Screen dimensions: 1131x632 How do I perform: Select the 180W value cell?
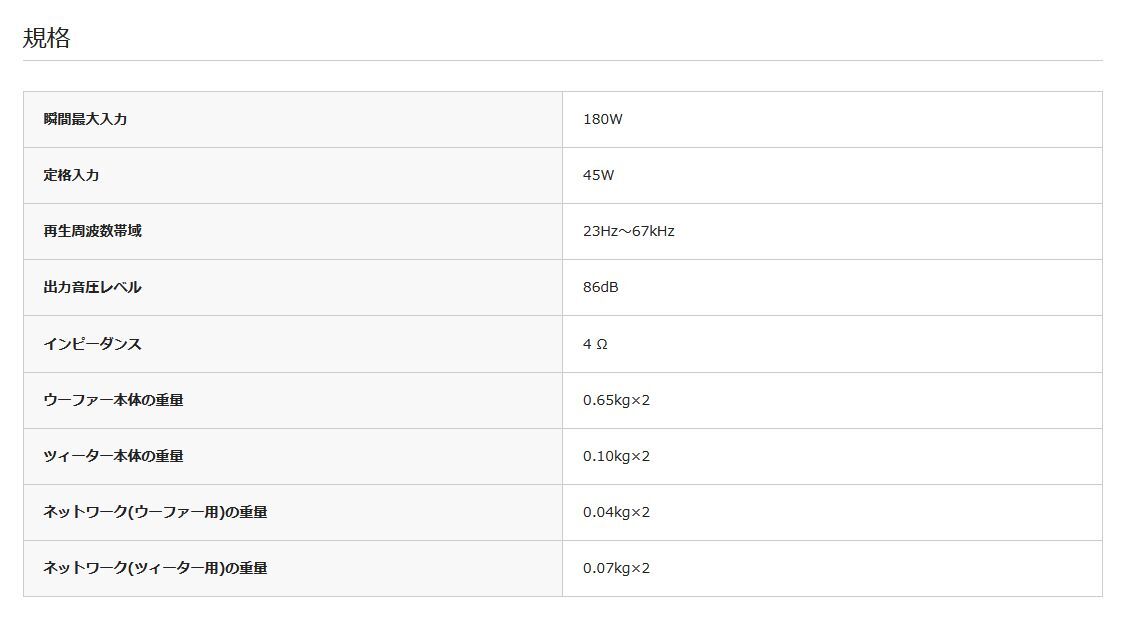pos(603,119)
